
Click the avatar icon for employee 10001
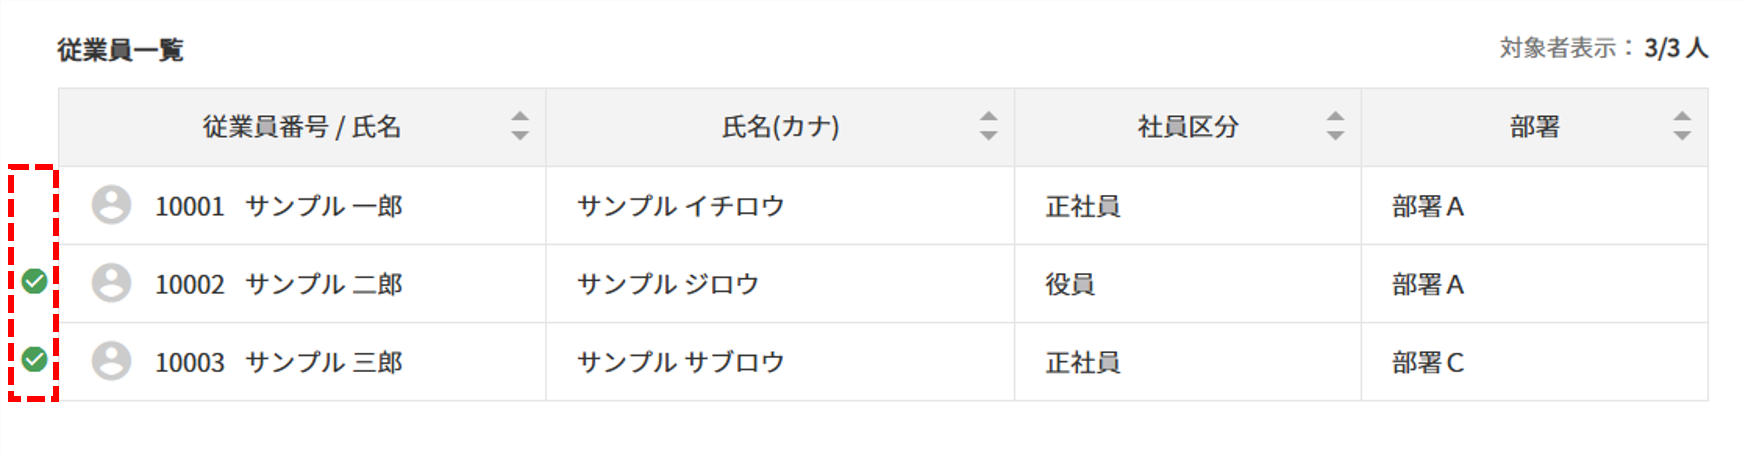[111, 205]
